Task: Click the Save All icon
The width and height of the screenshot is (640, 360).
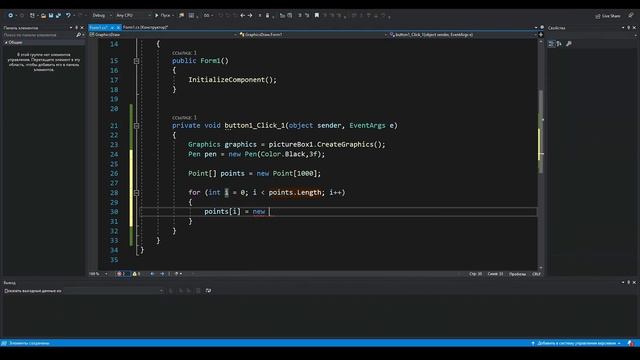Action: click(x=58, y=16)
